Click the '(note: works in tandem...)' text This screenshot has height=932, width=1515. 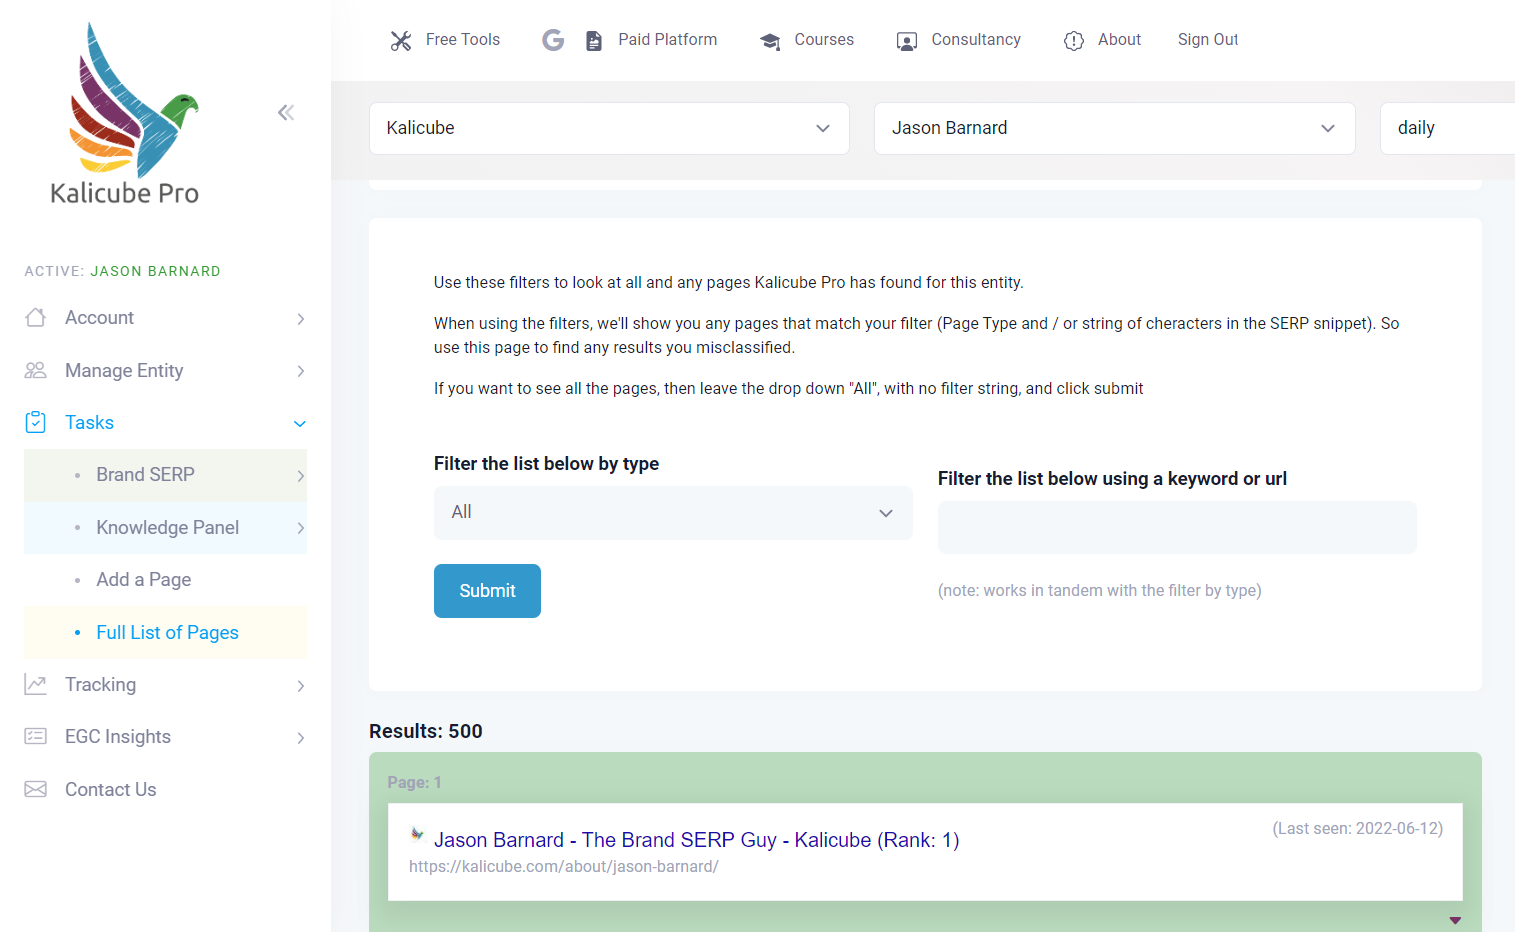coord(1099,591)
